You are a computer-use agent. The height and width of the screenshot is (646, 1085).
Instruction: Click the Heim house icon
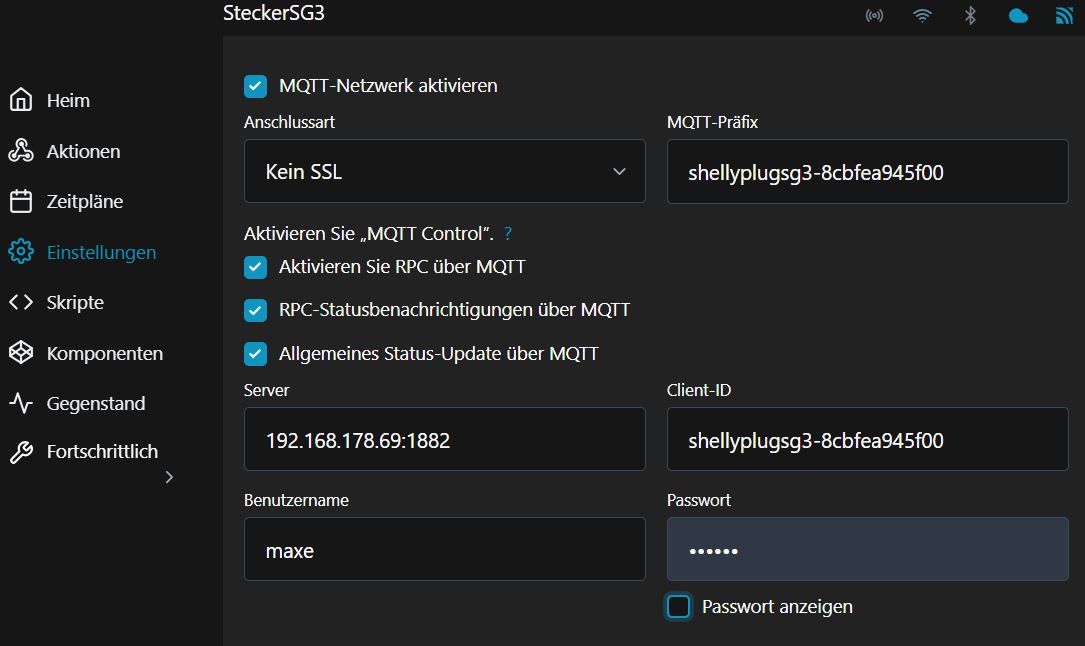(21, 100)
